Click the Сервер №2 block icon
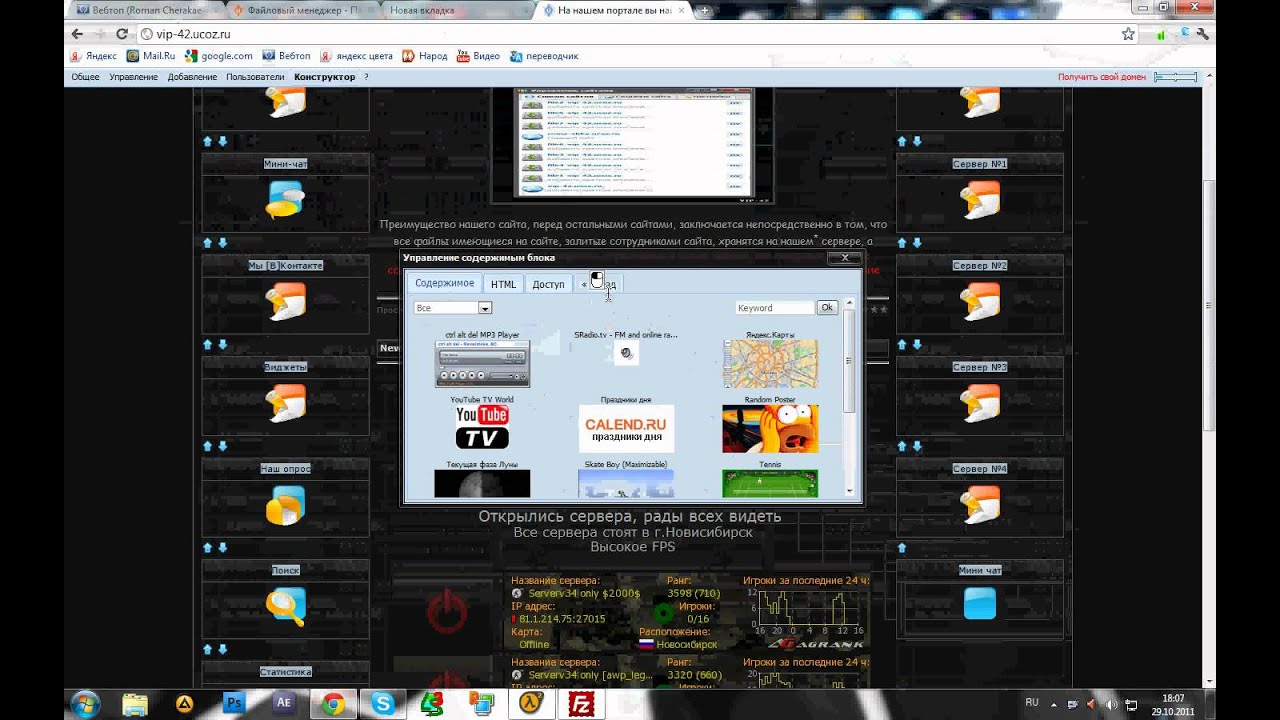Screen dimensions: 1280x720 pyautogui.click(x=979, y=302)
